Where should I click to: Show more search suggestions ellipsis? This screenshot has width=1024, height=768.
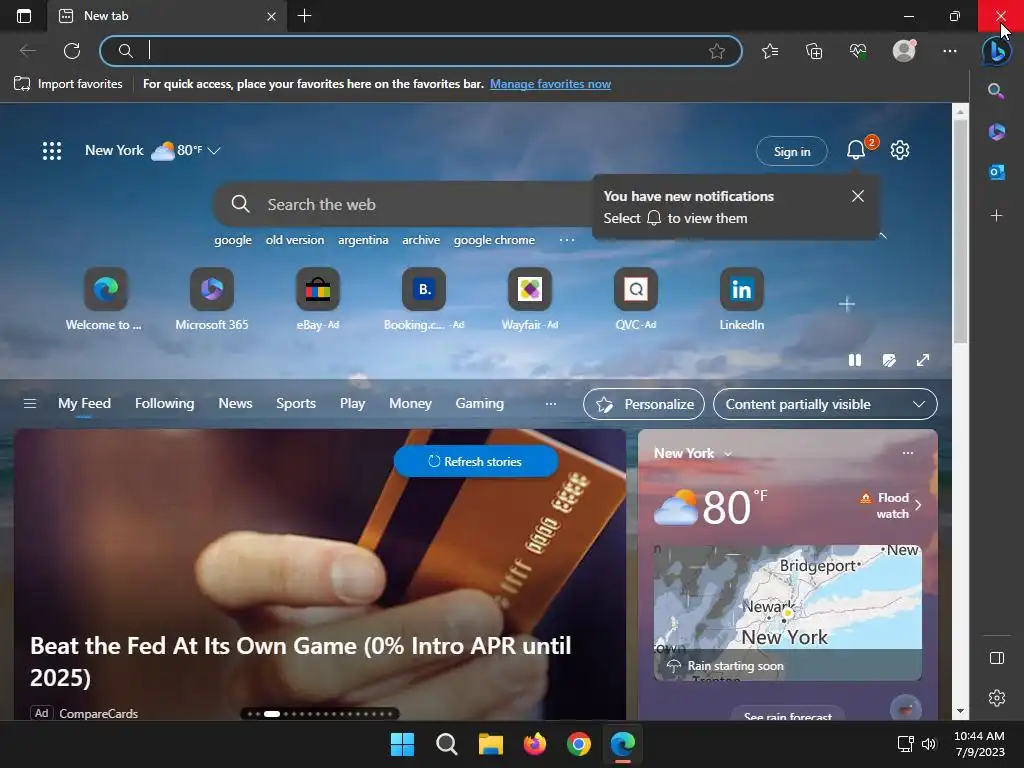(x=567, y=240)
